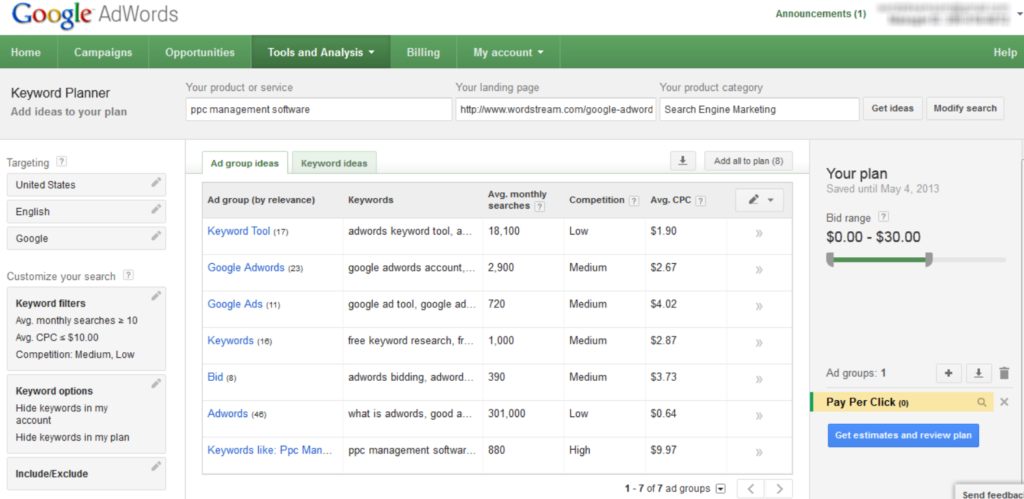
Task: Go to Home tab
Action: [x=26, y=52]
